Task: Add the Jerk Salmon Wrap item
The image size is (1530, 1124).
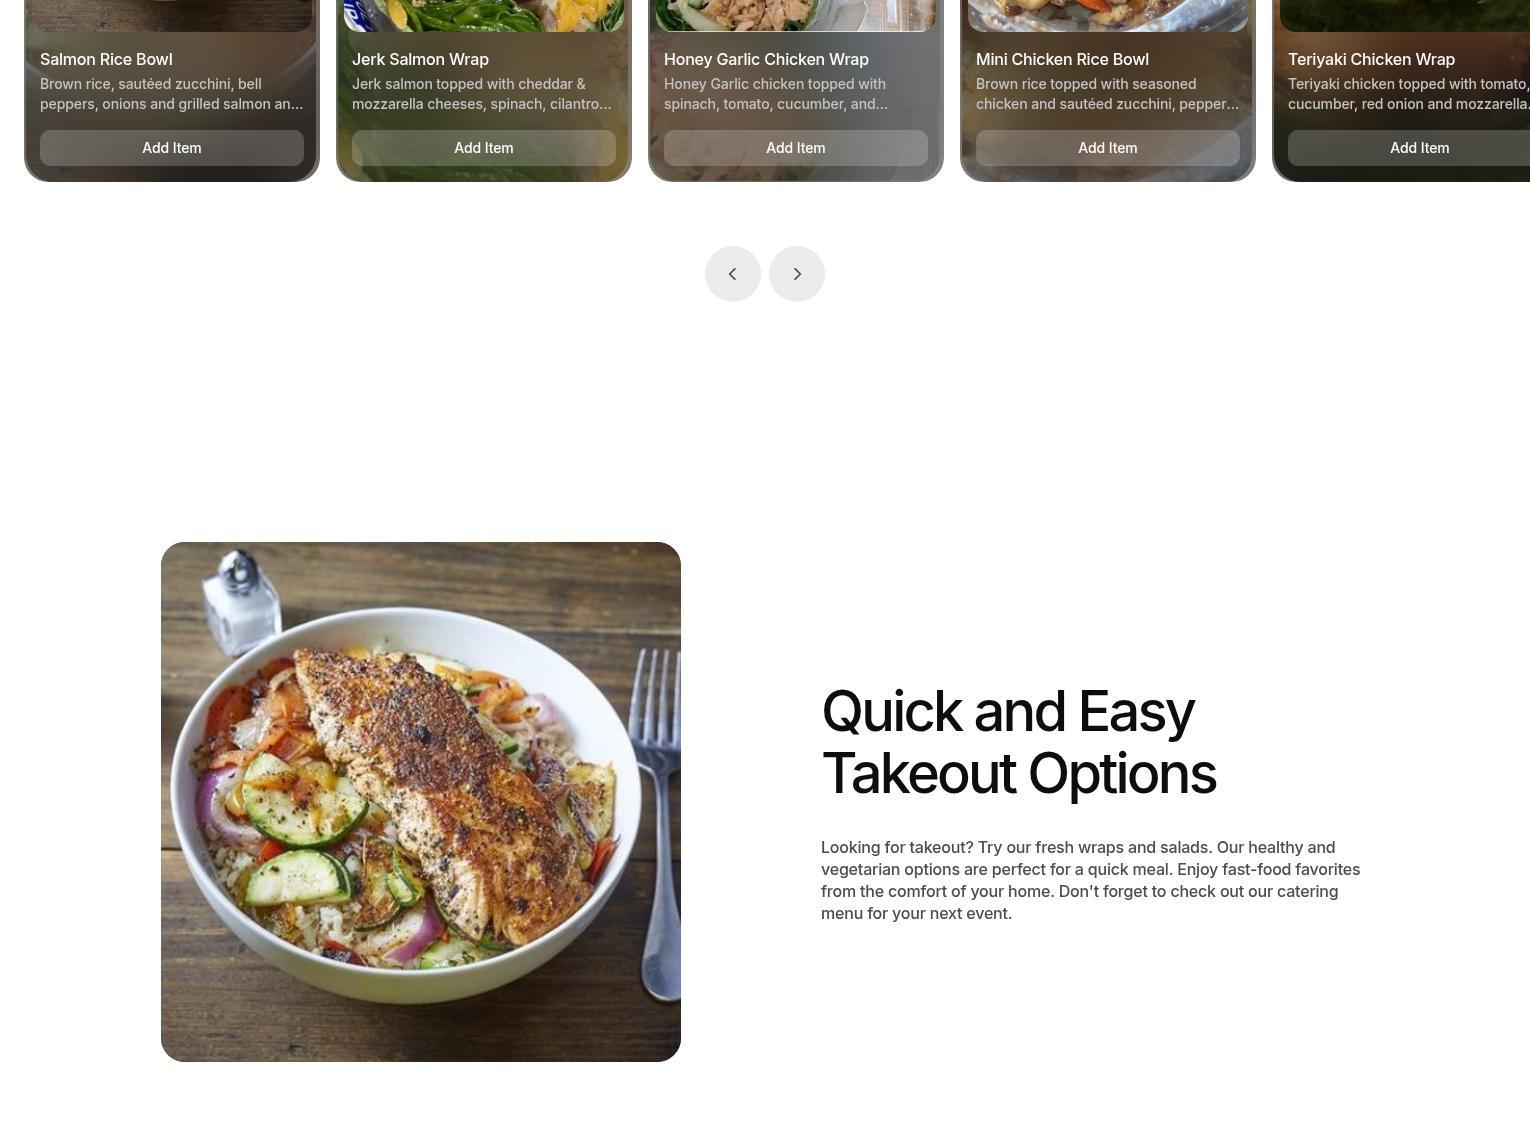Action: click(x=484, y=148)
